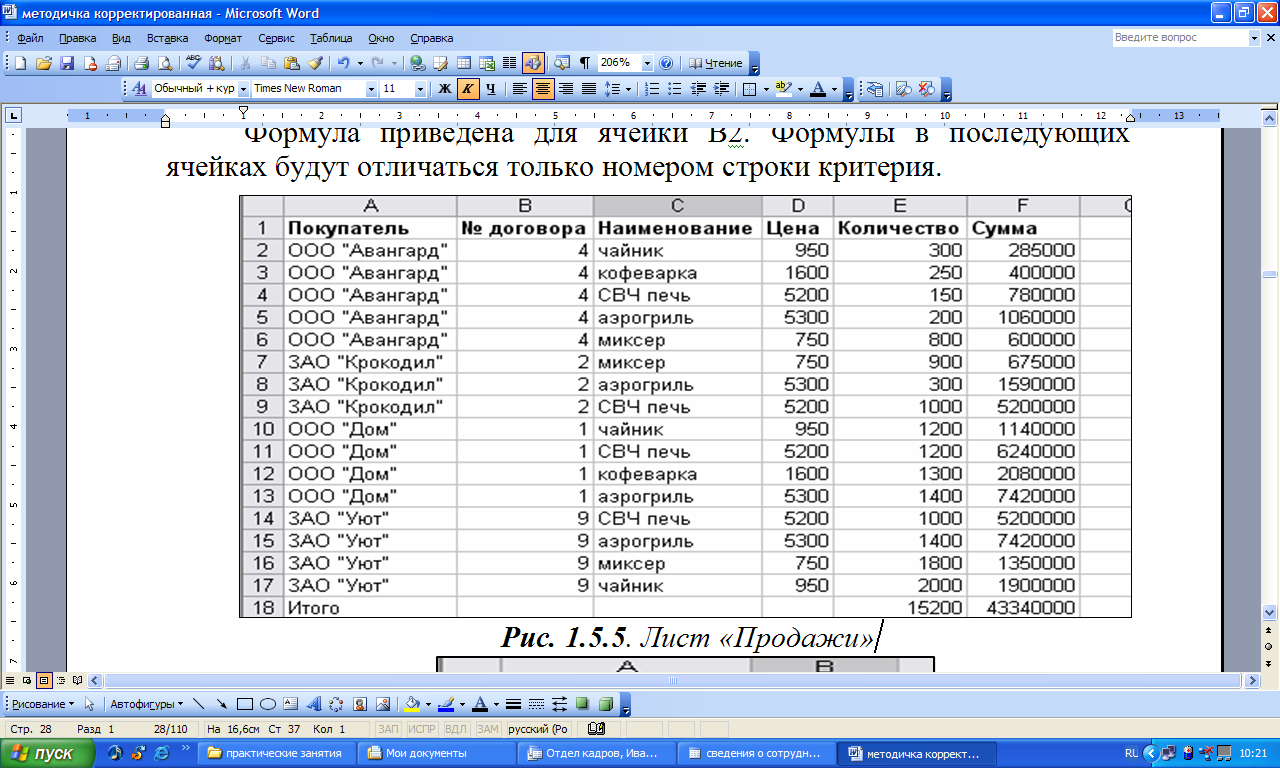Cut selection with the scissors icon
The width and height of the screenshot is (1280, 768).
click(x=246, y=63)
